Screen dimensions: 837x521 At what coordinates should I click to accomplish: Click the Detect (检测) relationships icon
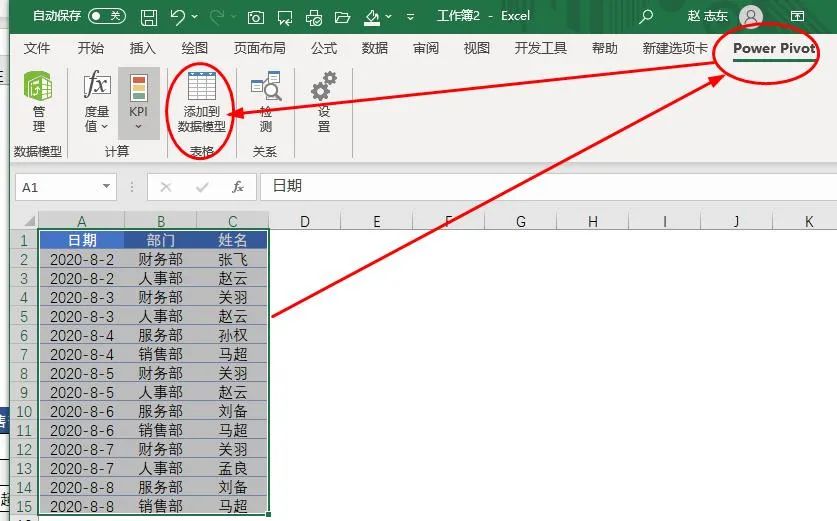click(x=265, y=102)
